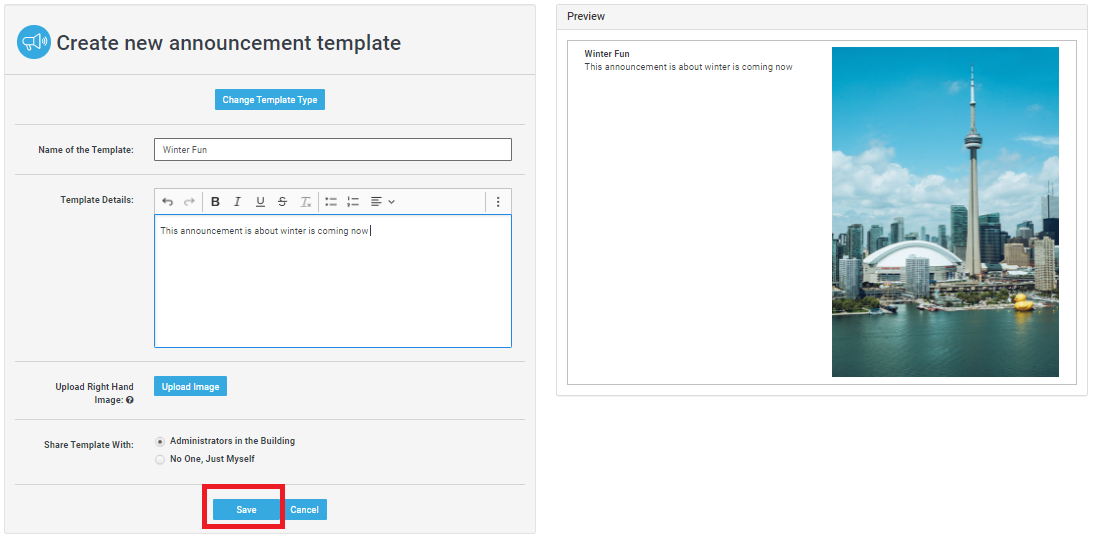Viewport: 1094px width, 542px height.
Task: Open the text alignment dropdown
Action: pyautogui.click(x=382, y=202)
